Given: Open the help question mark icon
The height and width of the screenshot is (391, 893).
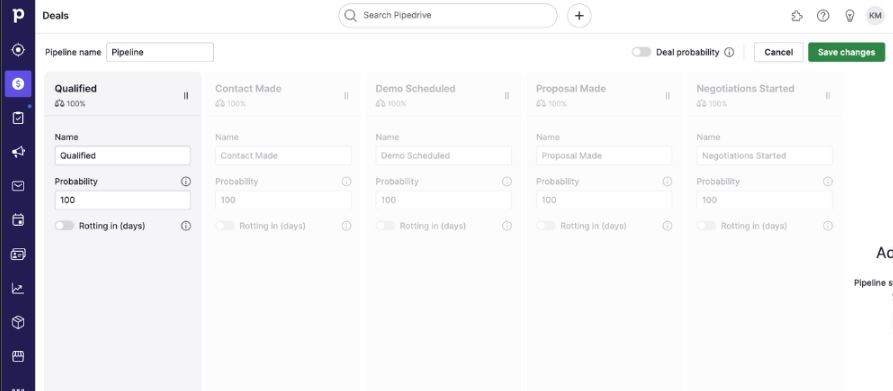Looking at the screenshot, I should 823,16.
